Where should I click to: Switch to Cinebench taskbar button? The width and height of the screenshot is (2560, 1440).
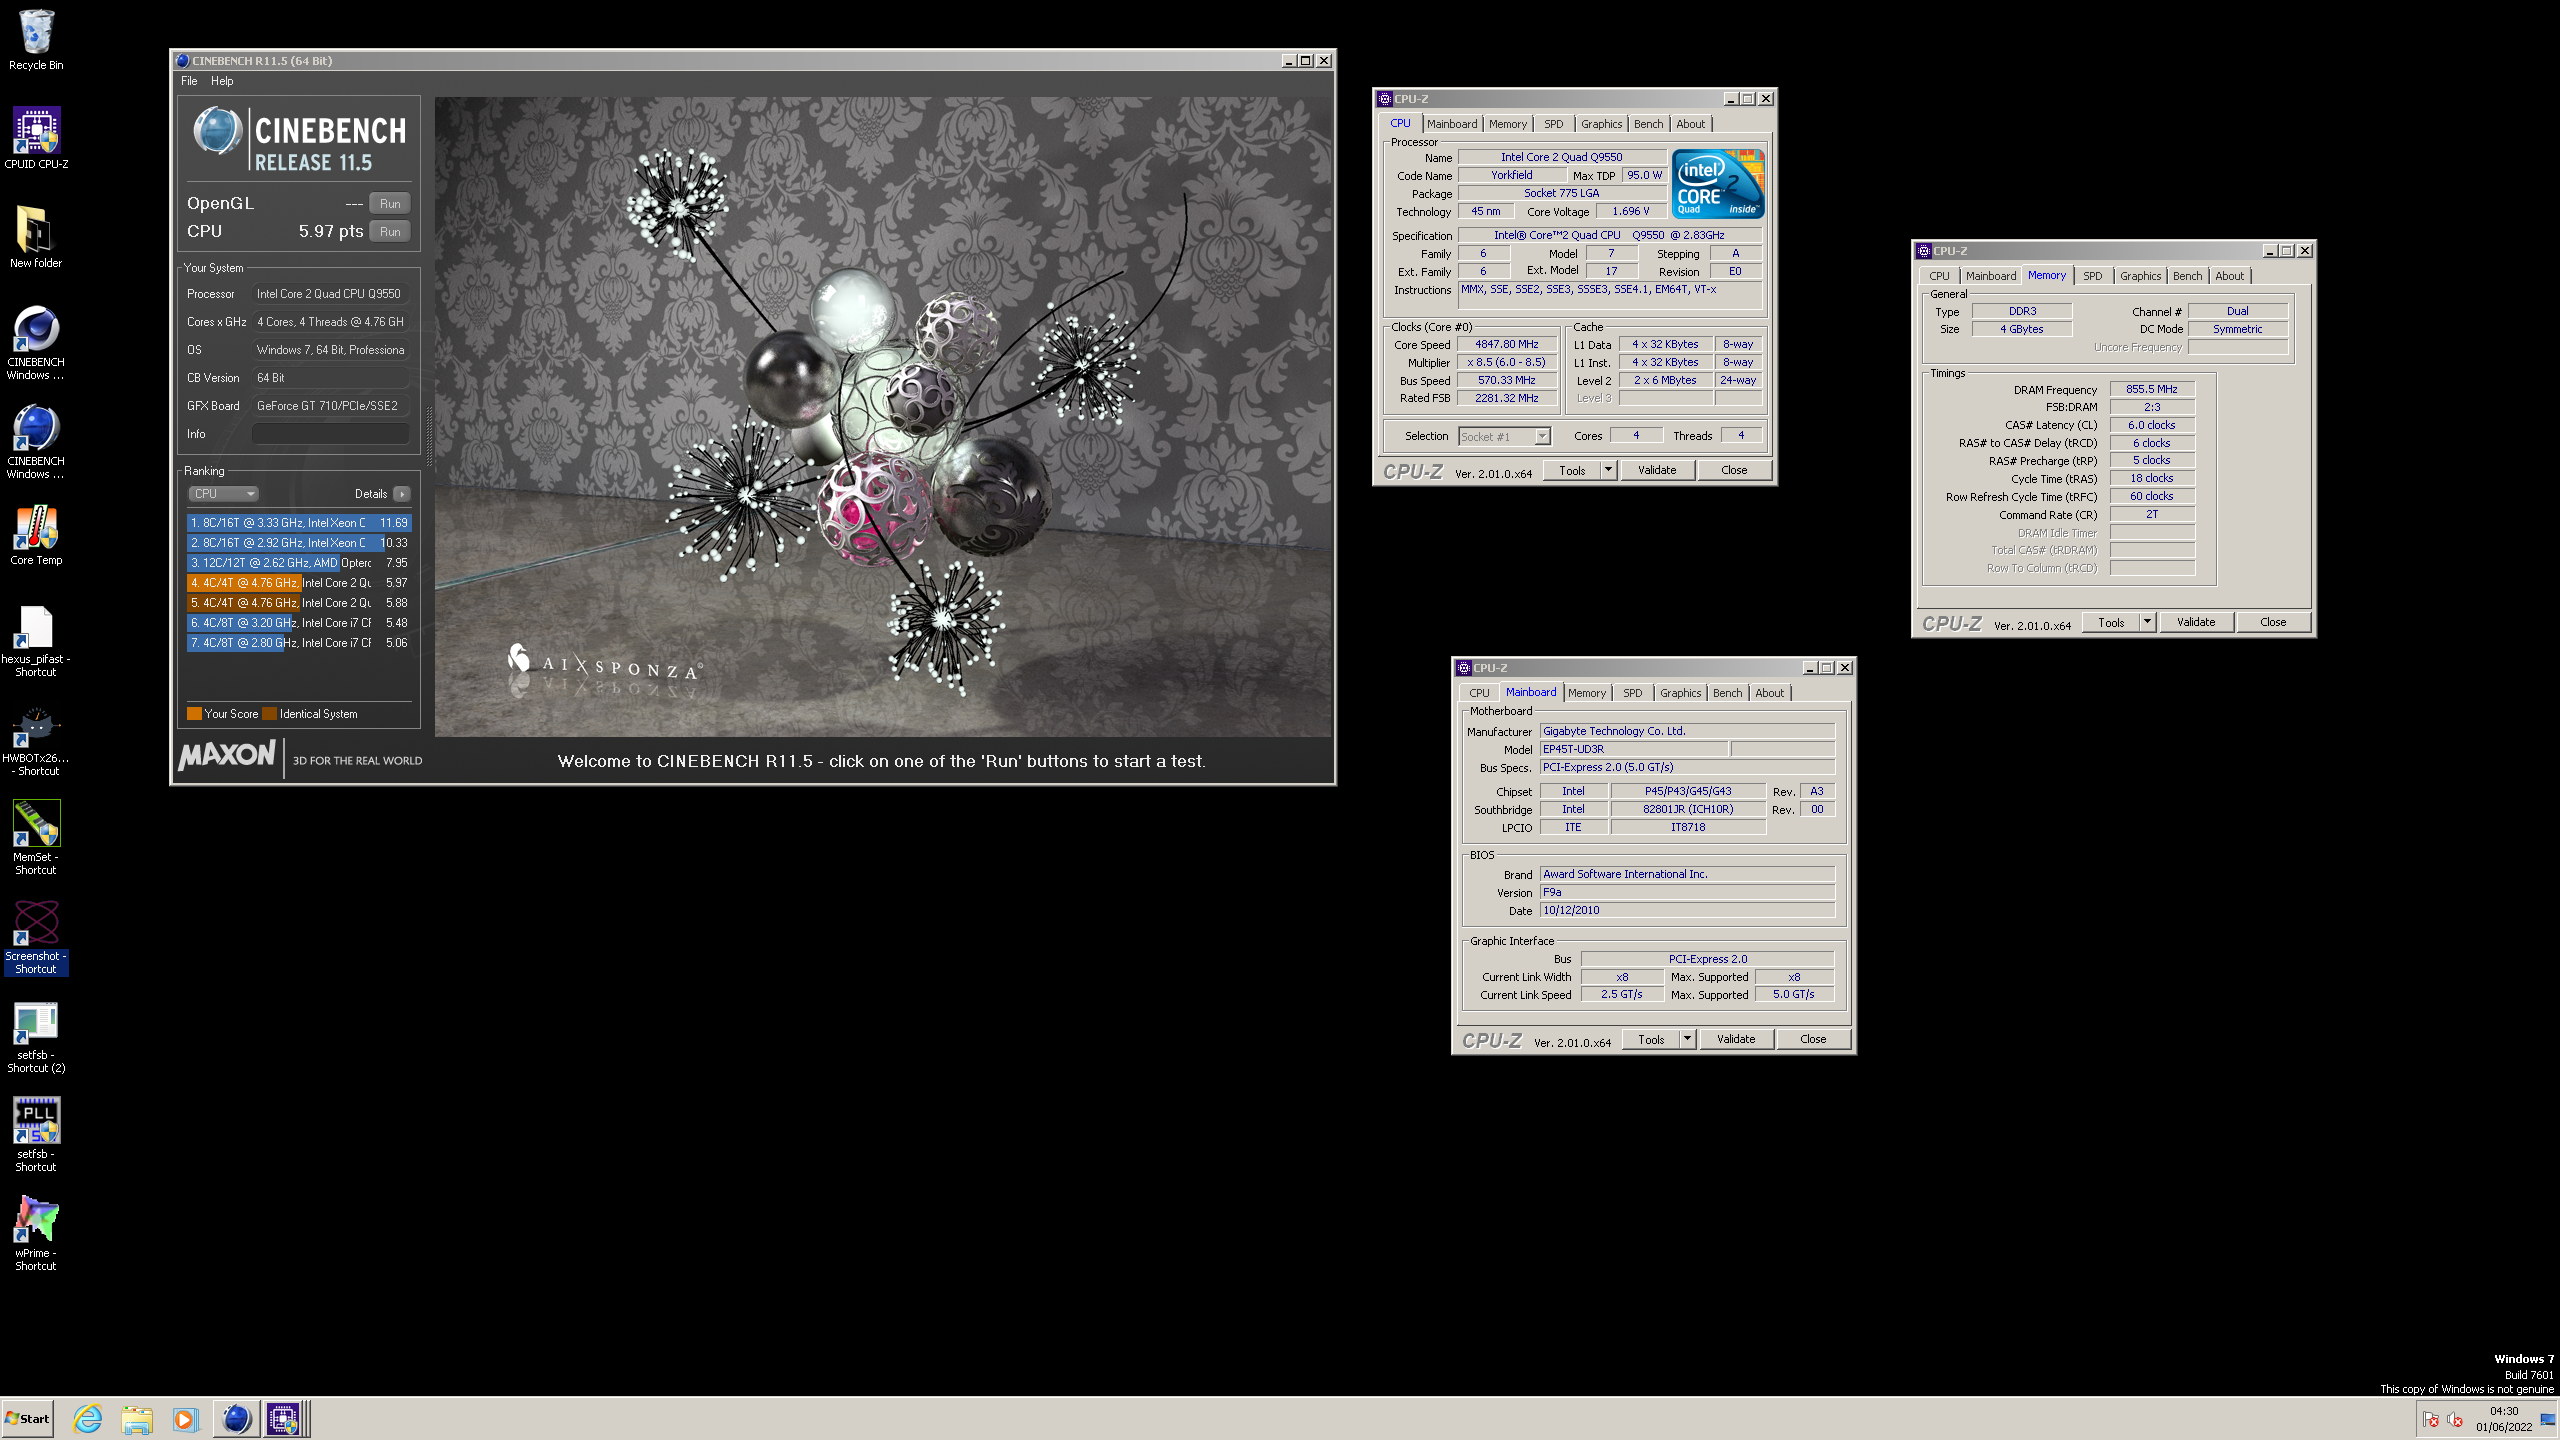236,1418
